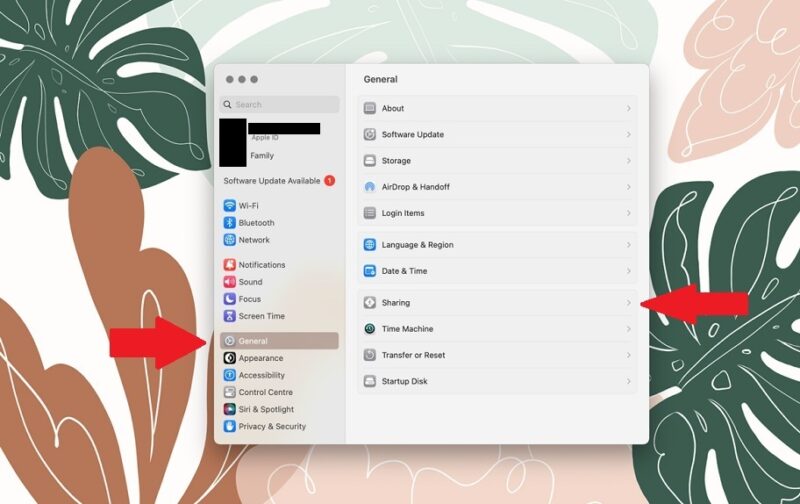
Task: Expand the Sharing row chevron
Action: point(629,303)
